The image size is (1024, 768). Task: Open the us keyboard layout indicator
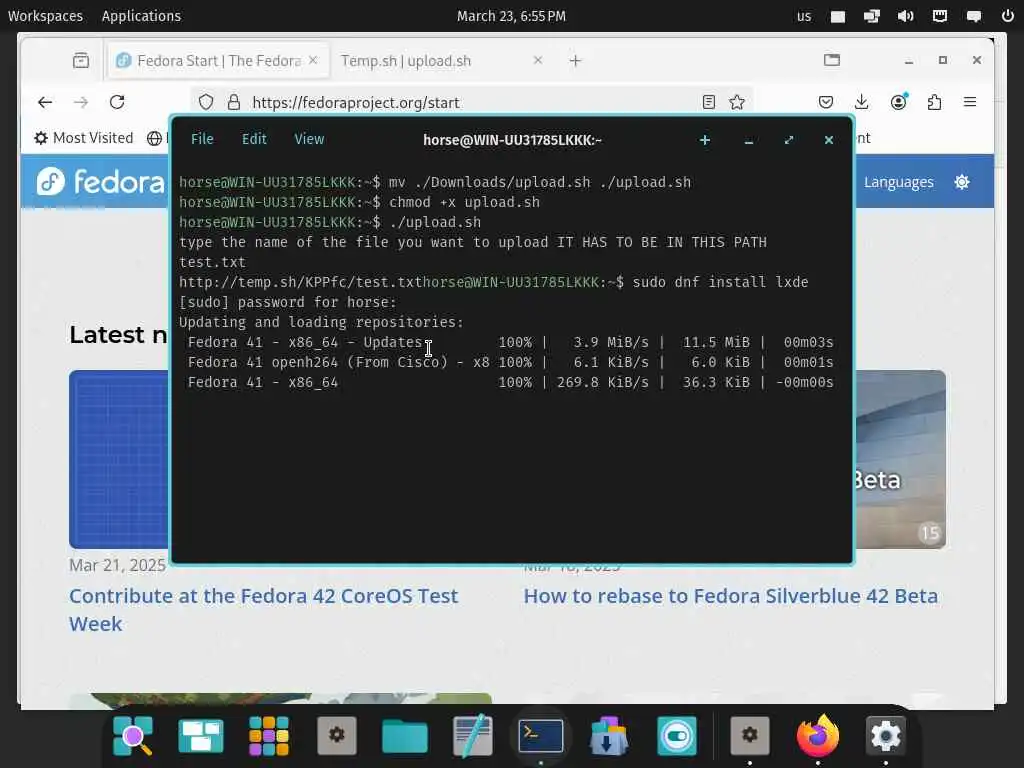coord(804,16)
